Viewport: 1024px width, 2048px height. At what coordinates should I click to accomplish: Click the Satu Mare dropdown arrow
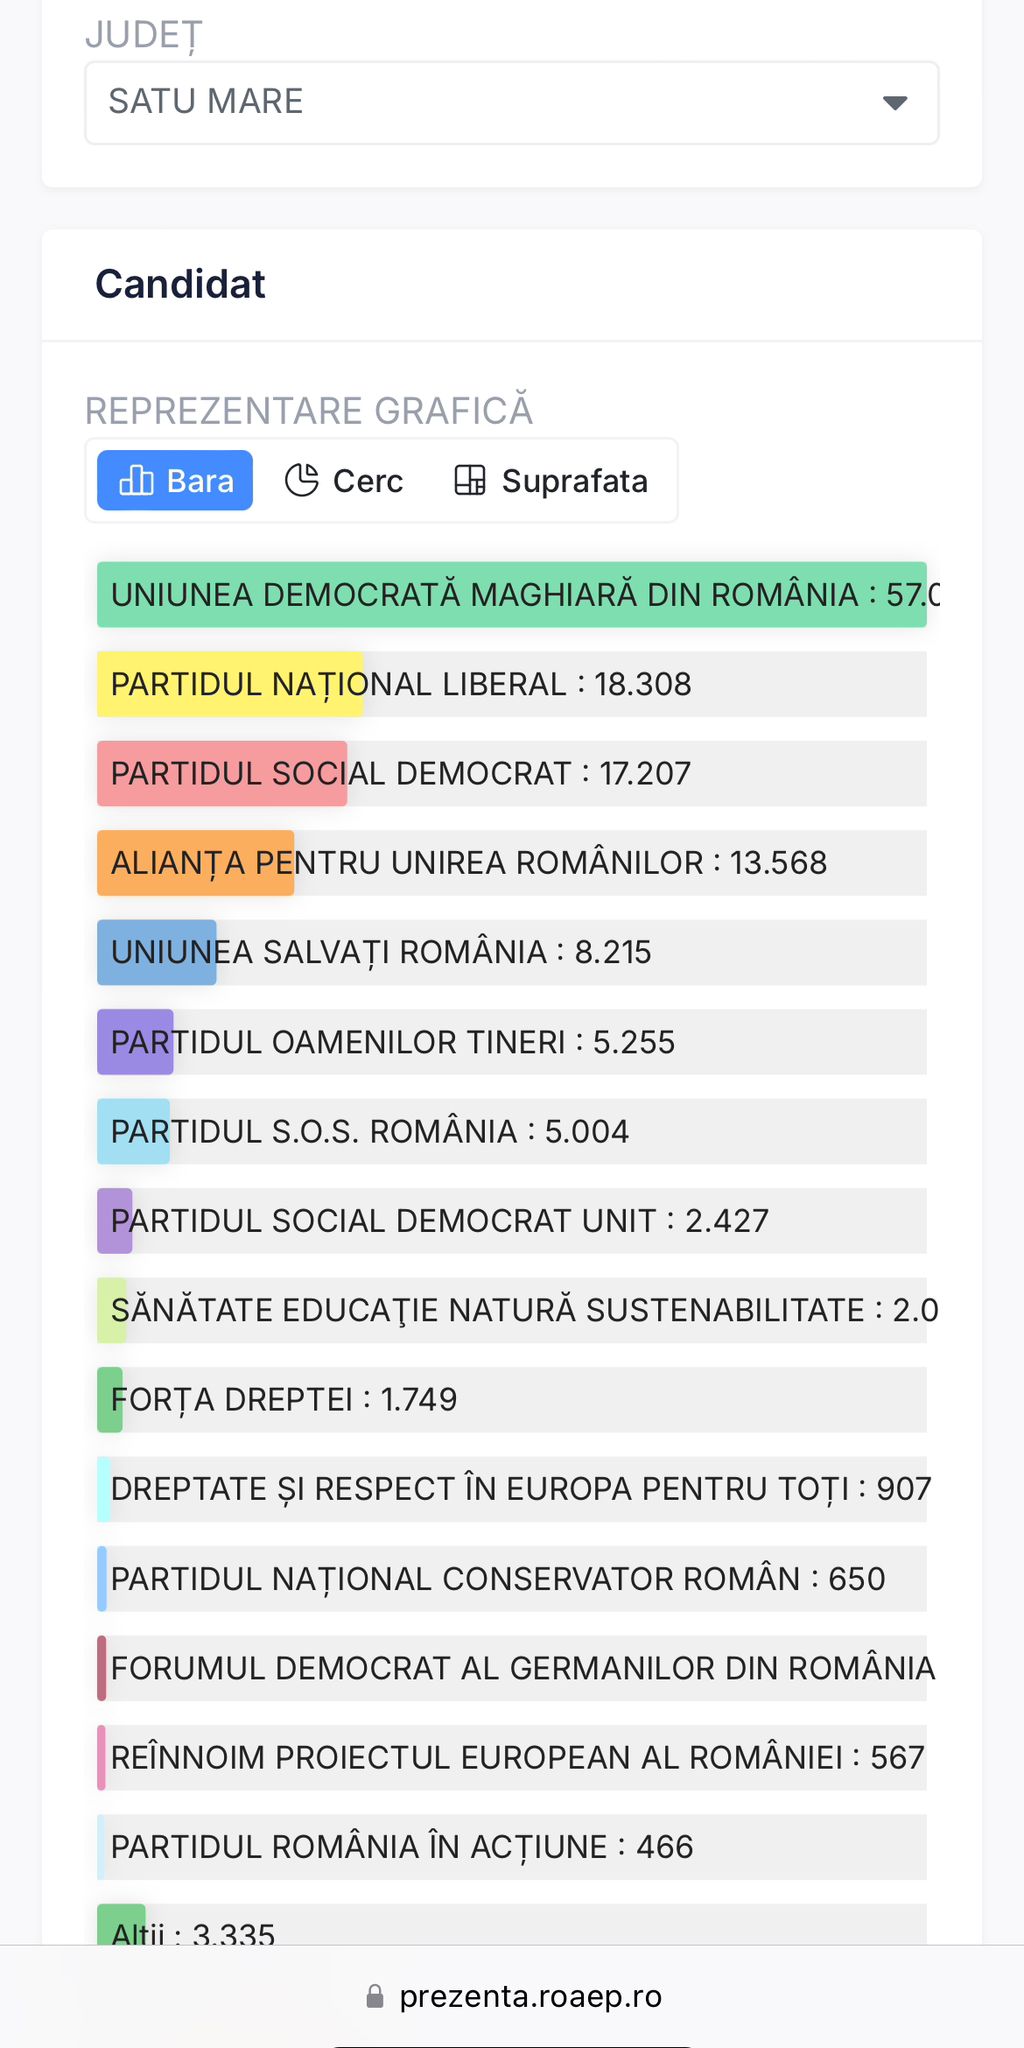[895, 103]
